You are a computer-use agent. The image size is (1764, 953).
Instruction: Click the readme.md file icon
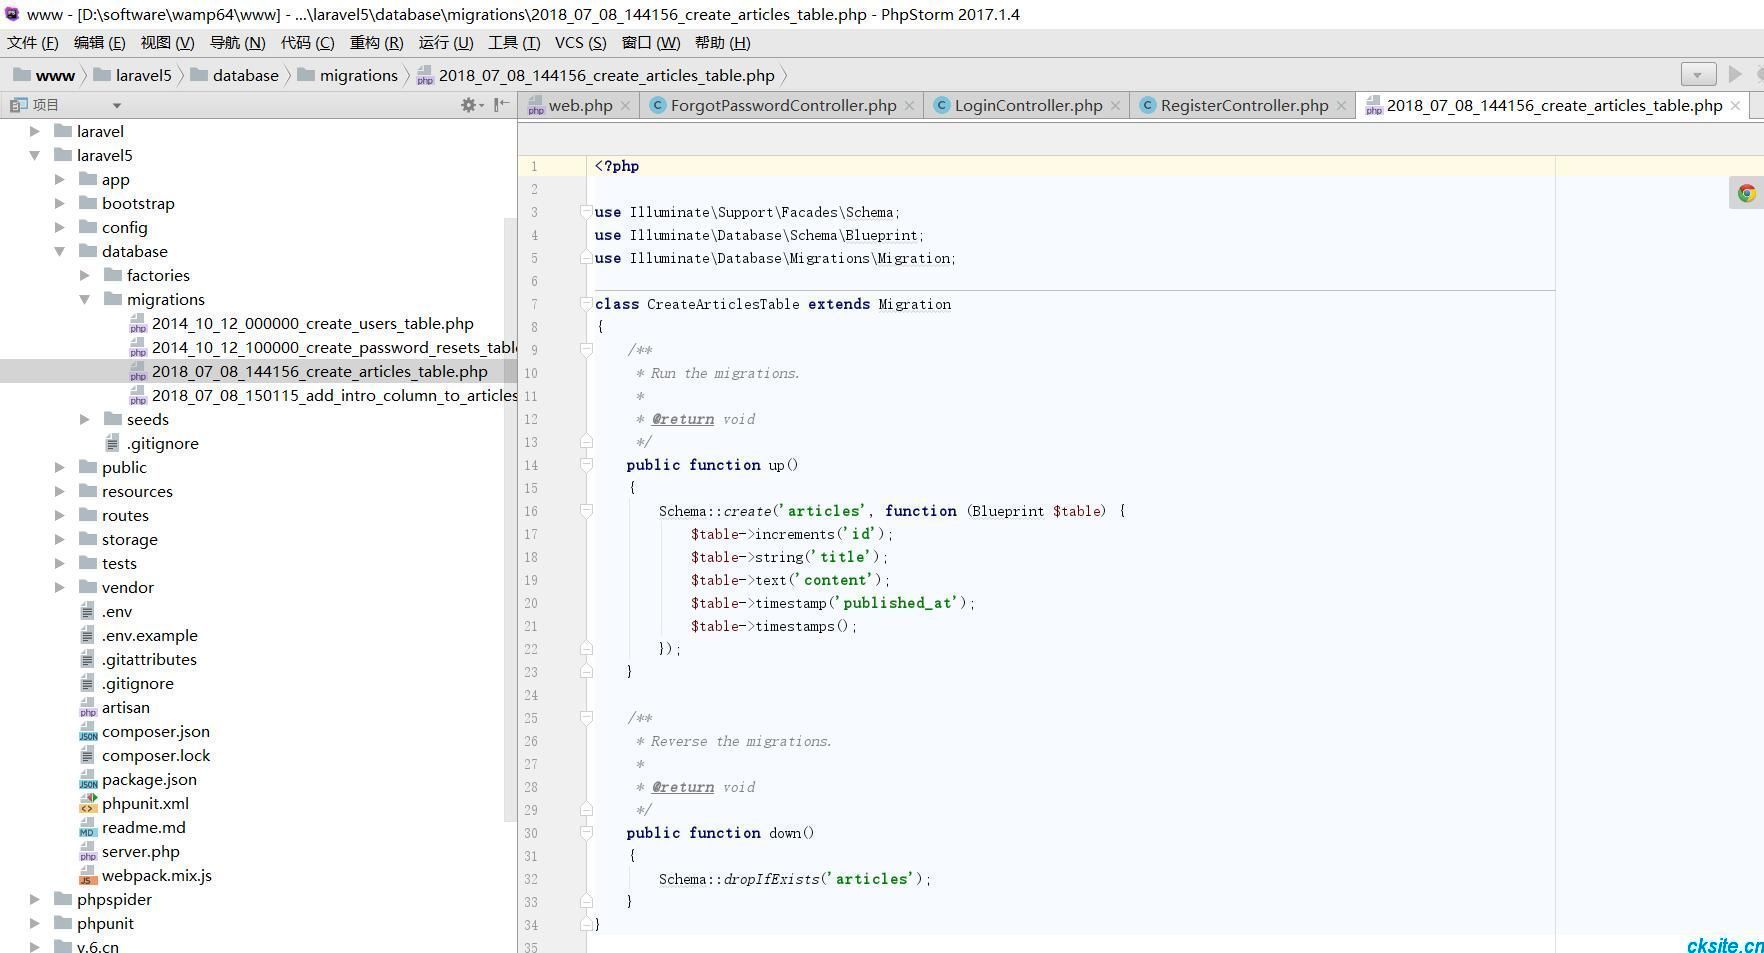pyautogui.click(x=88, y=827)
